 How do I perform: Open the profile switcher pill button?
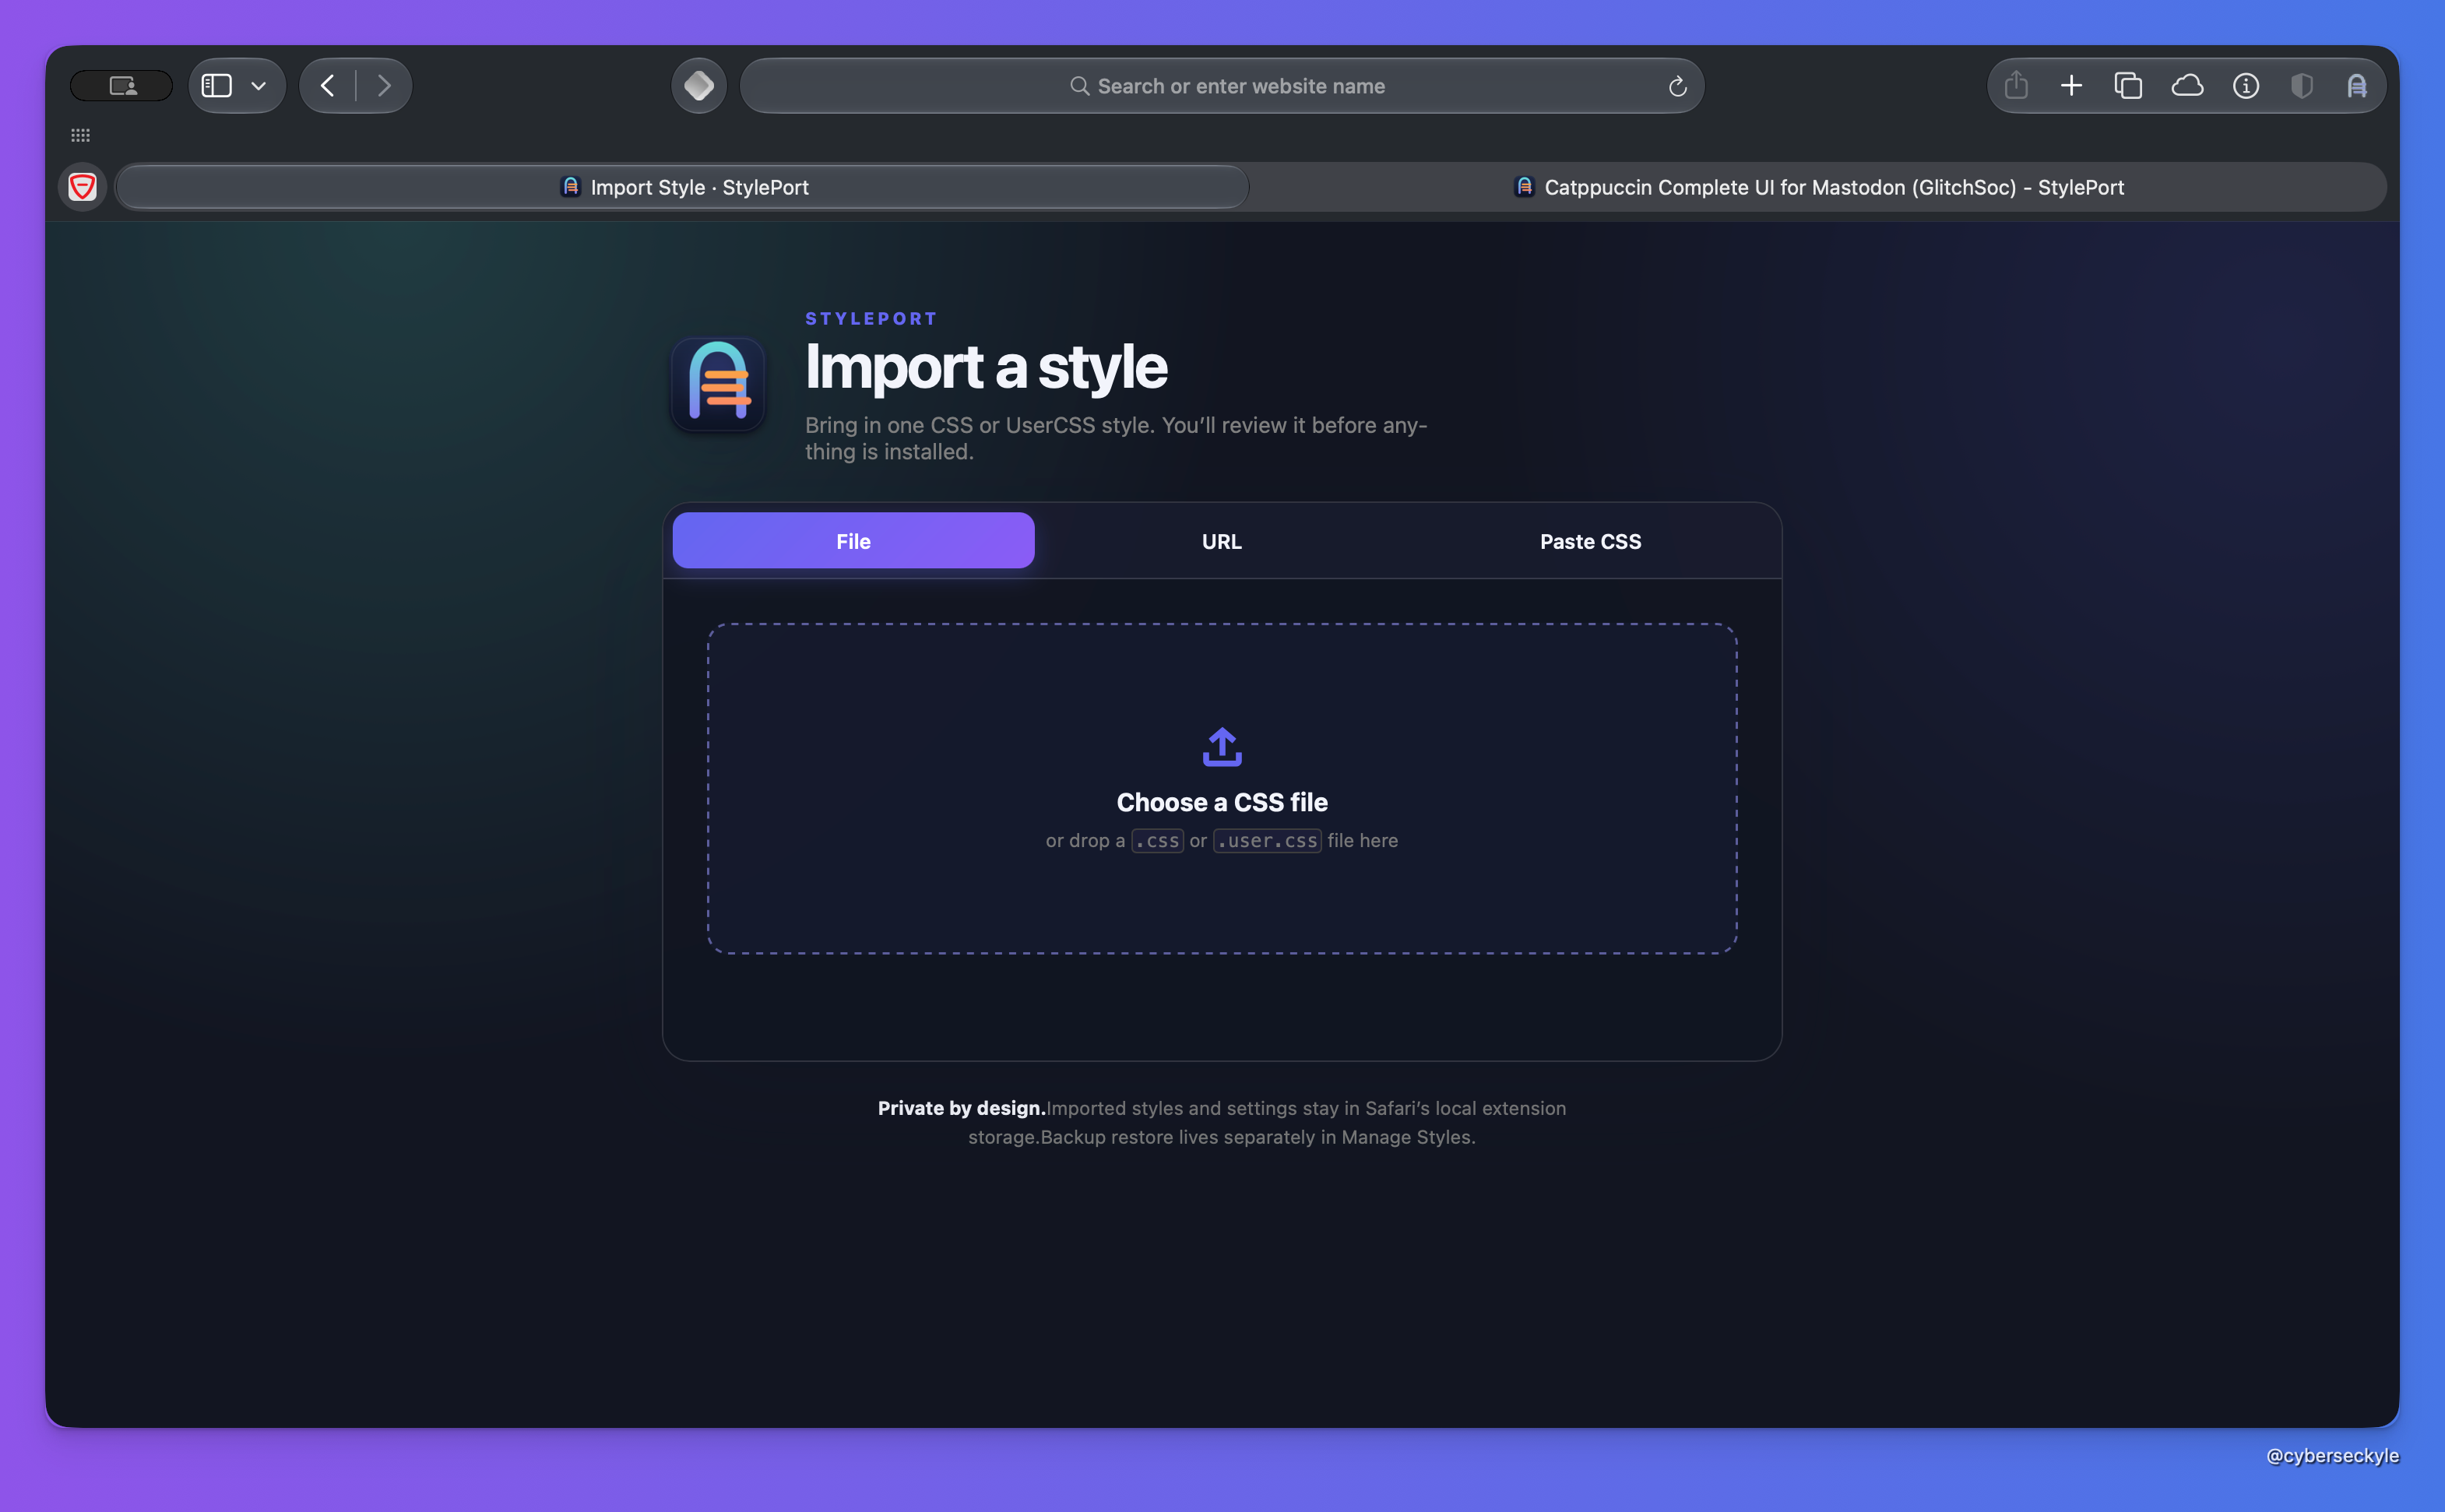click(121, 86)
